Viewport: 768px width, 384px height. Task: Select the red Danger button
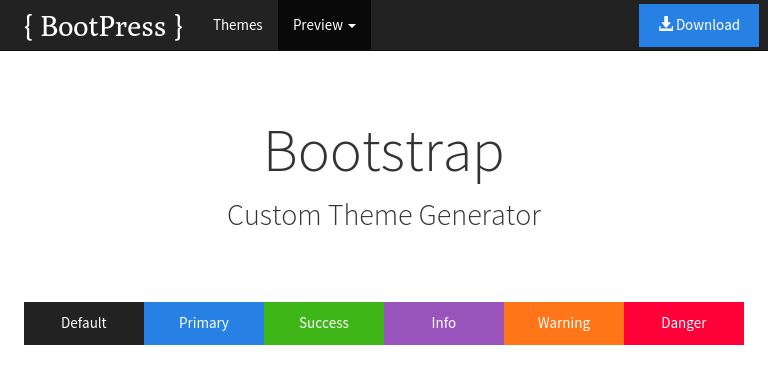coord(684,323)
